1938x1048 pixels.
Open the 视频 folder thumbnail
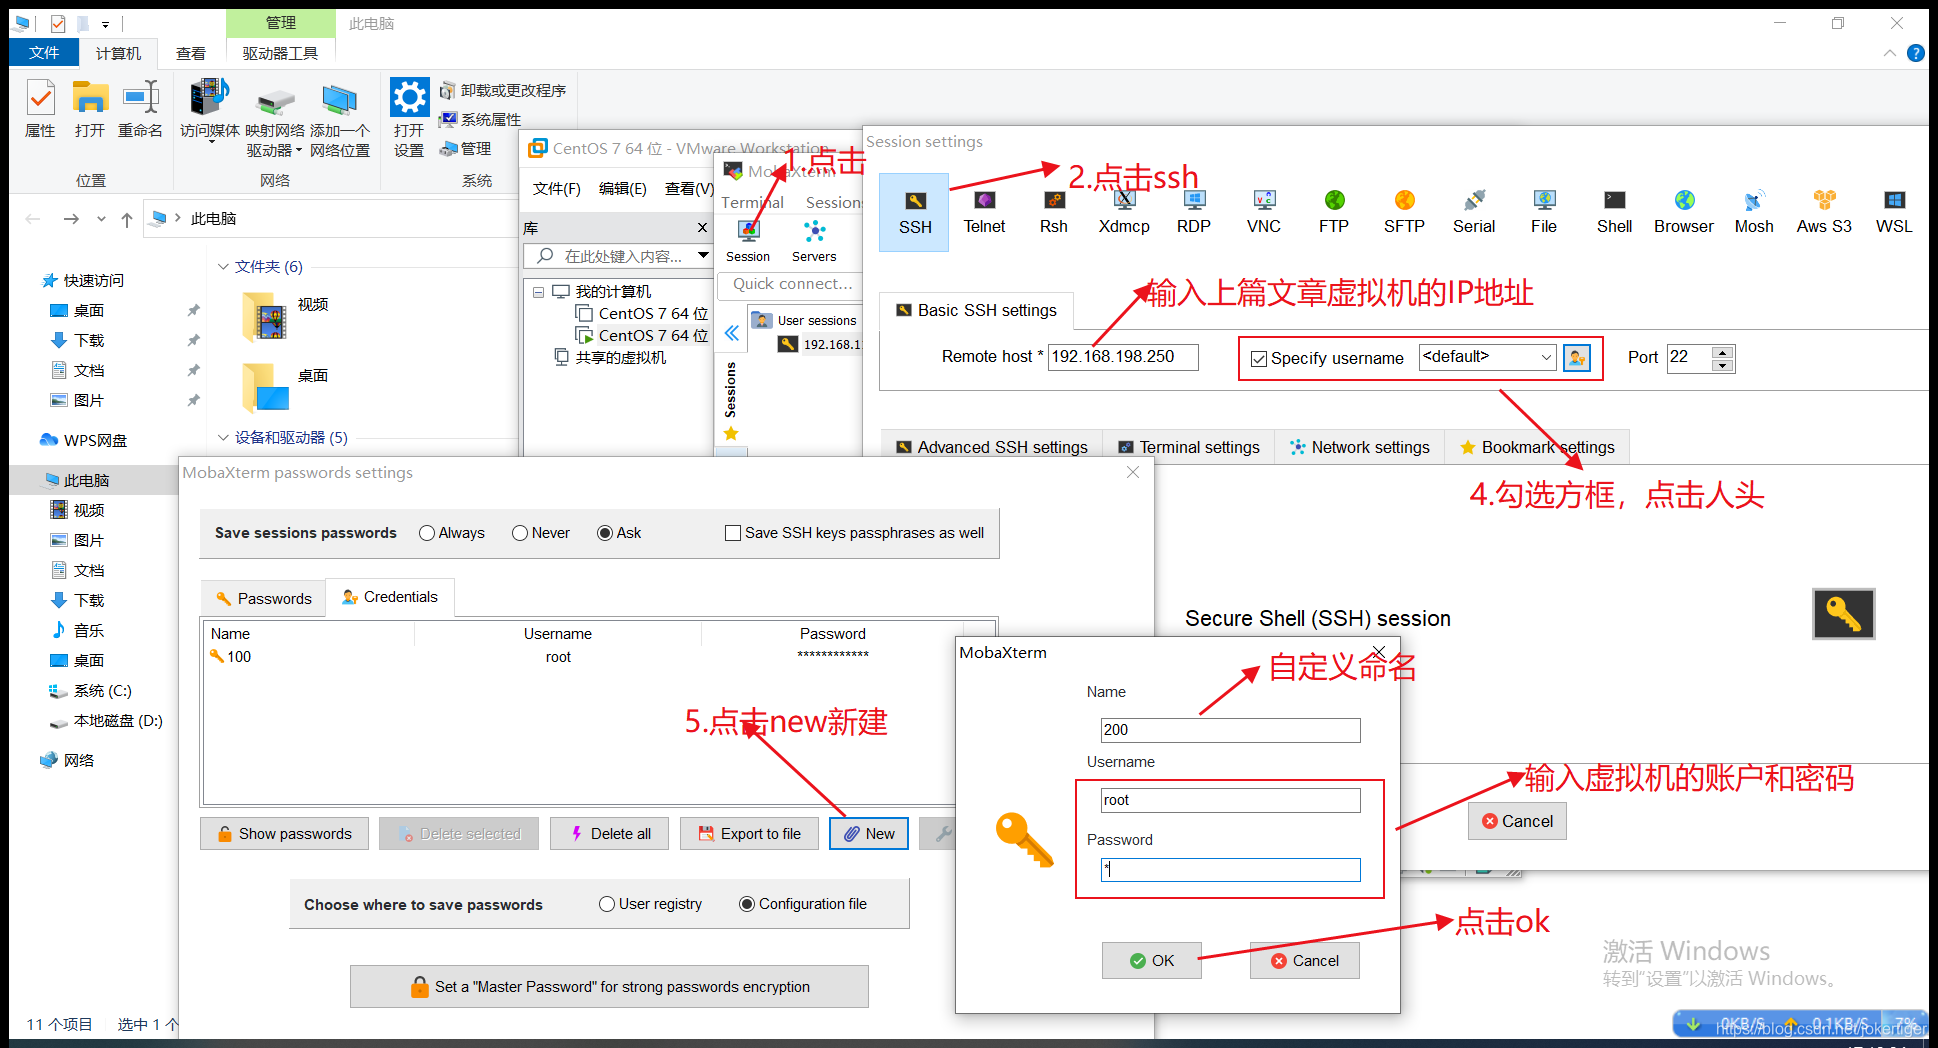(264, 318)
